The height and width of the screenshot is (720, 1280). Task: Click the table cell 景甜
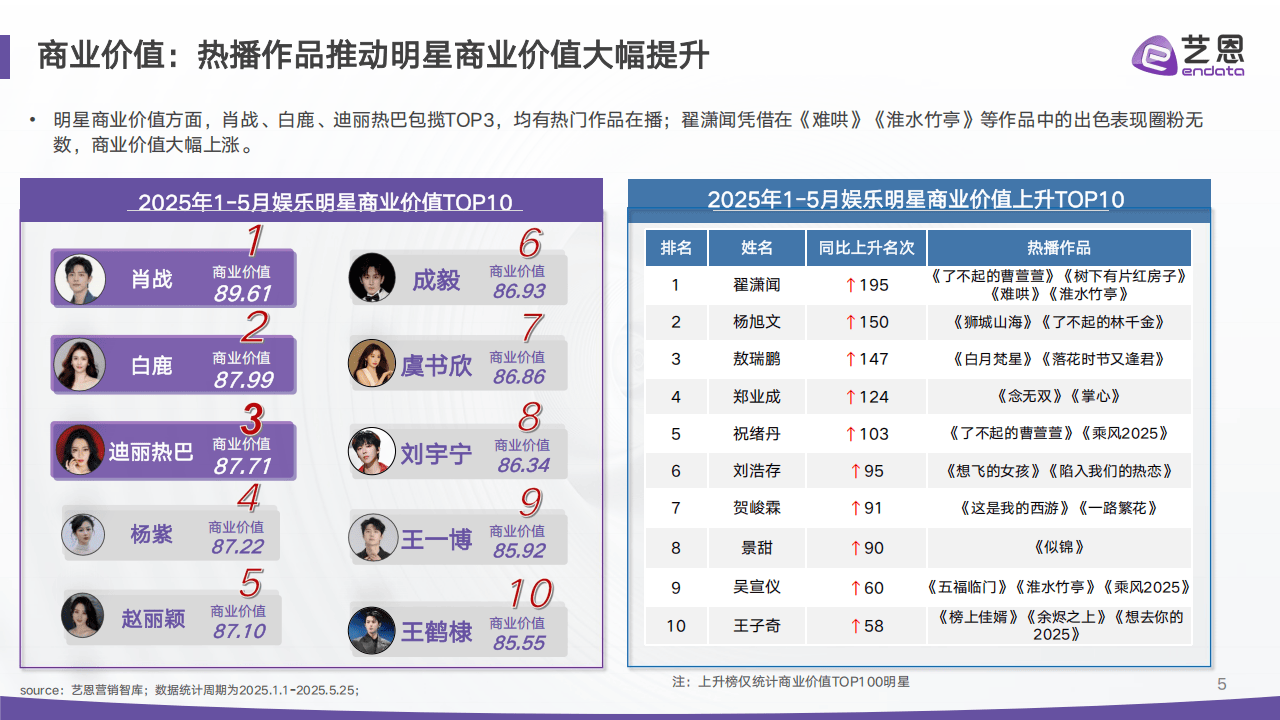click(757, 547)
